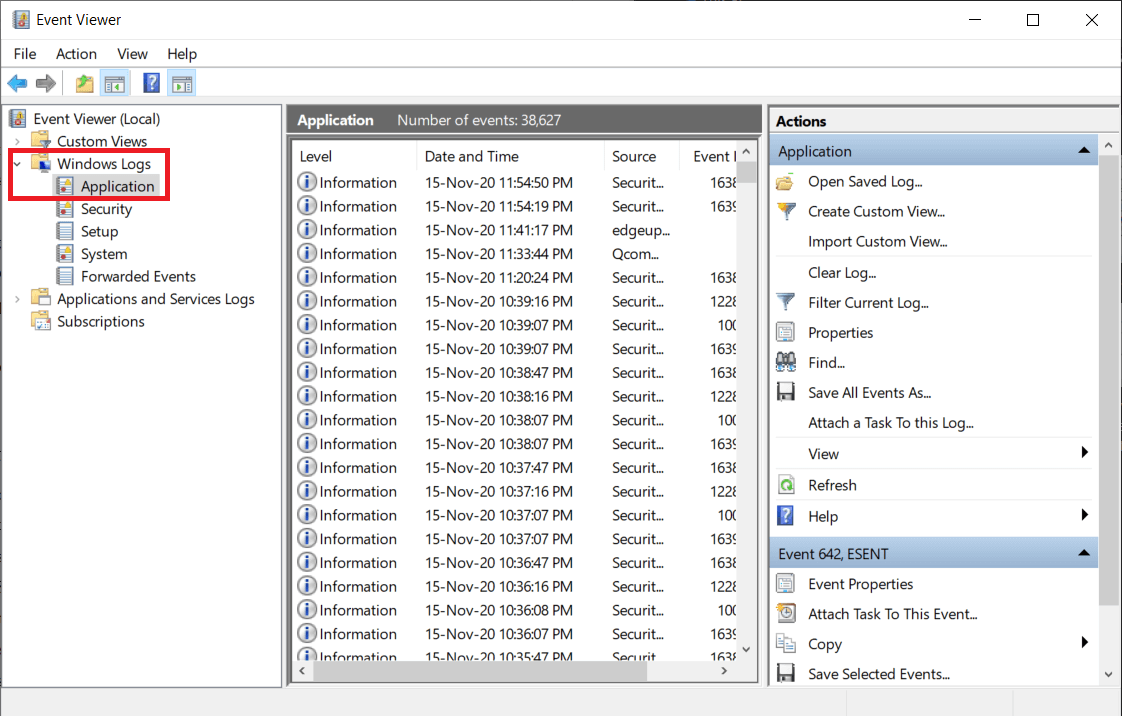Toggle the Show/Hide Action Pane toolbar icon
This screenshot has width=1122, height=716.
181,84
